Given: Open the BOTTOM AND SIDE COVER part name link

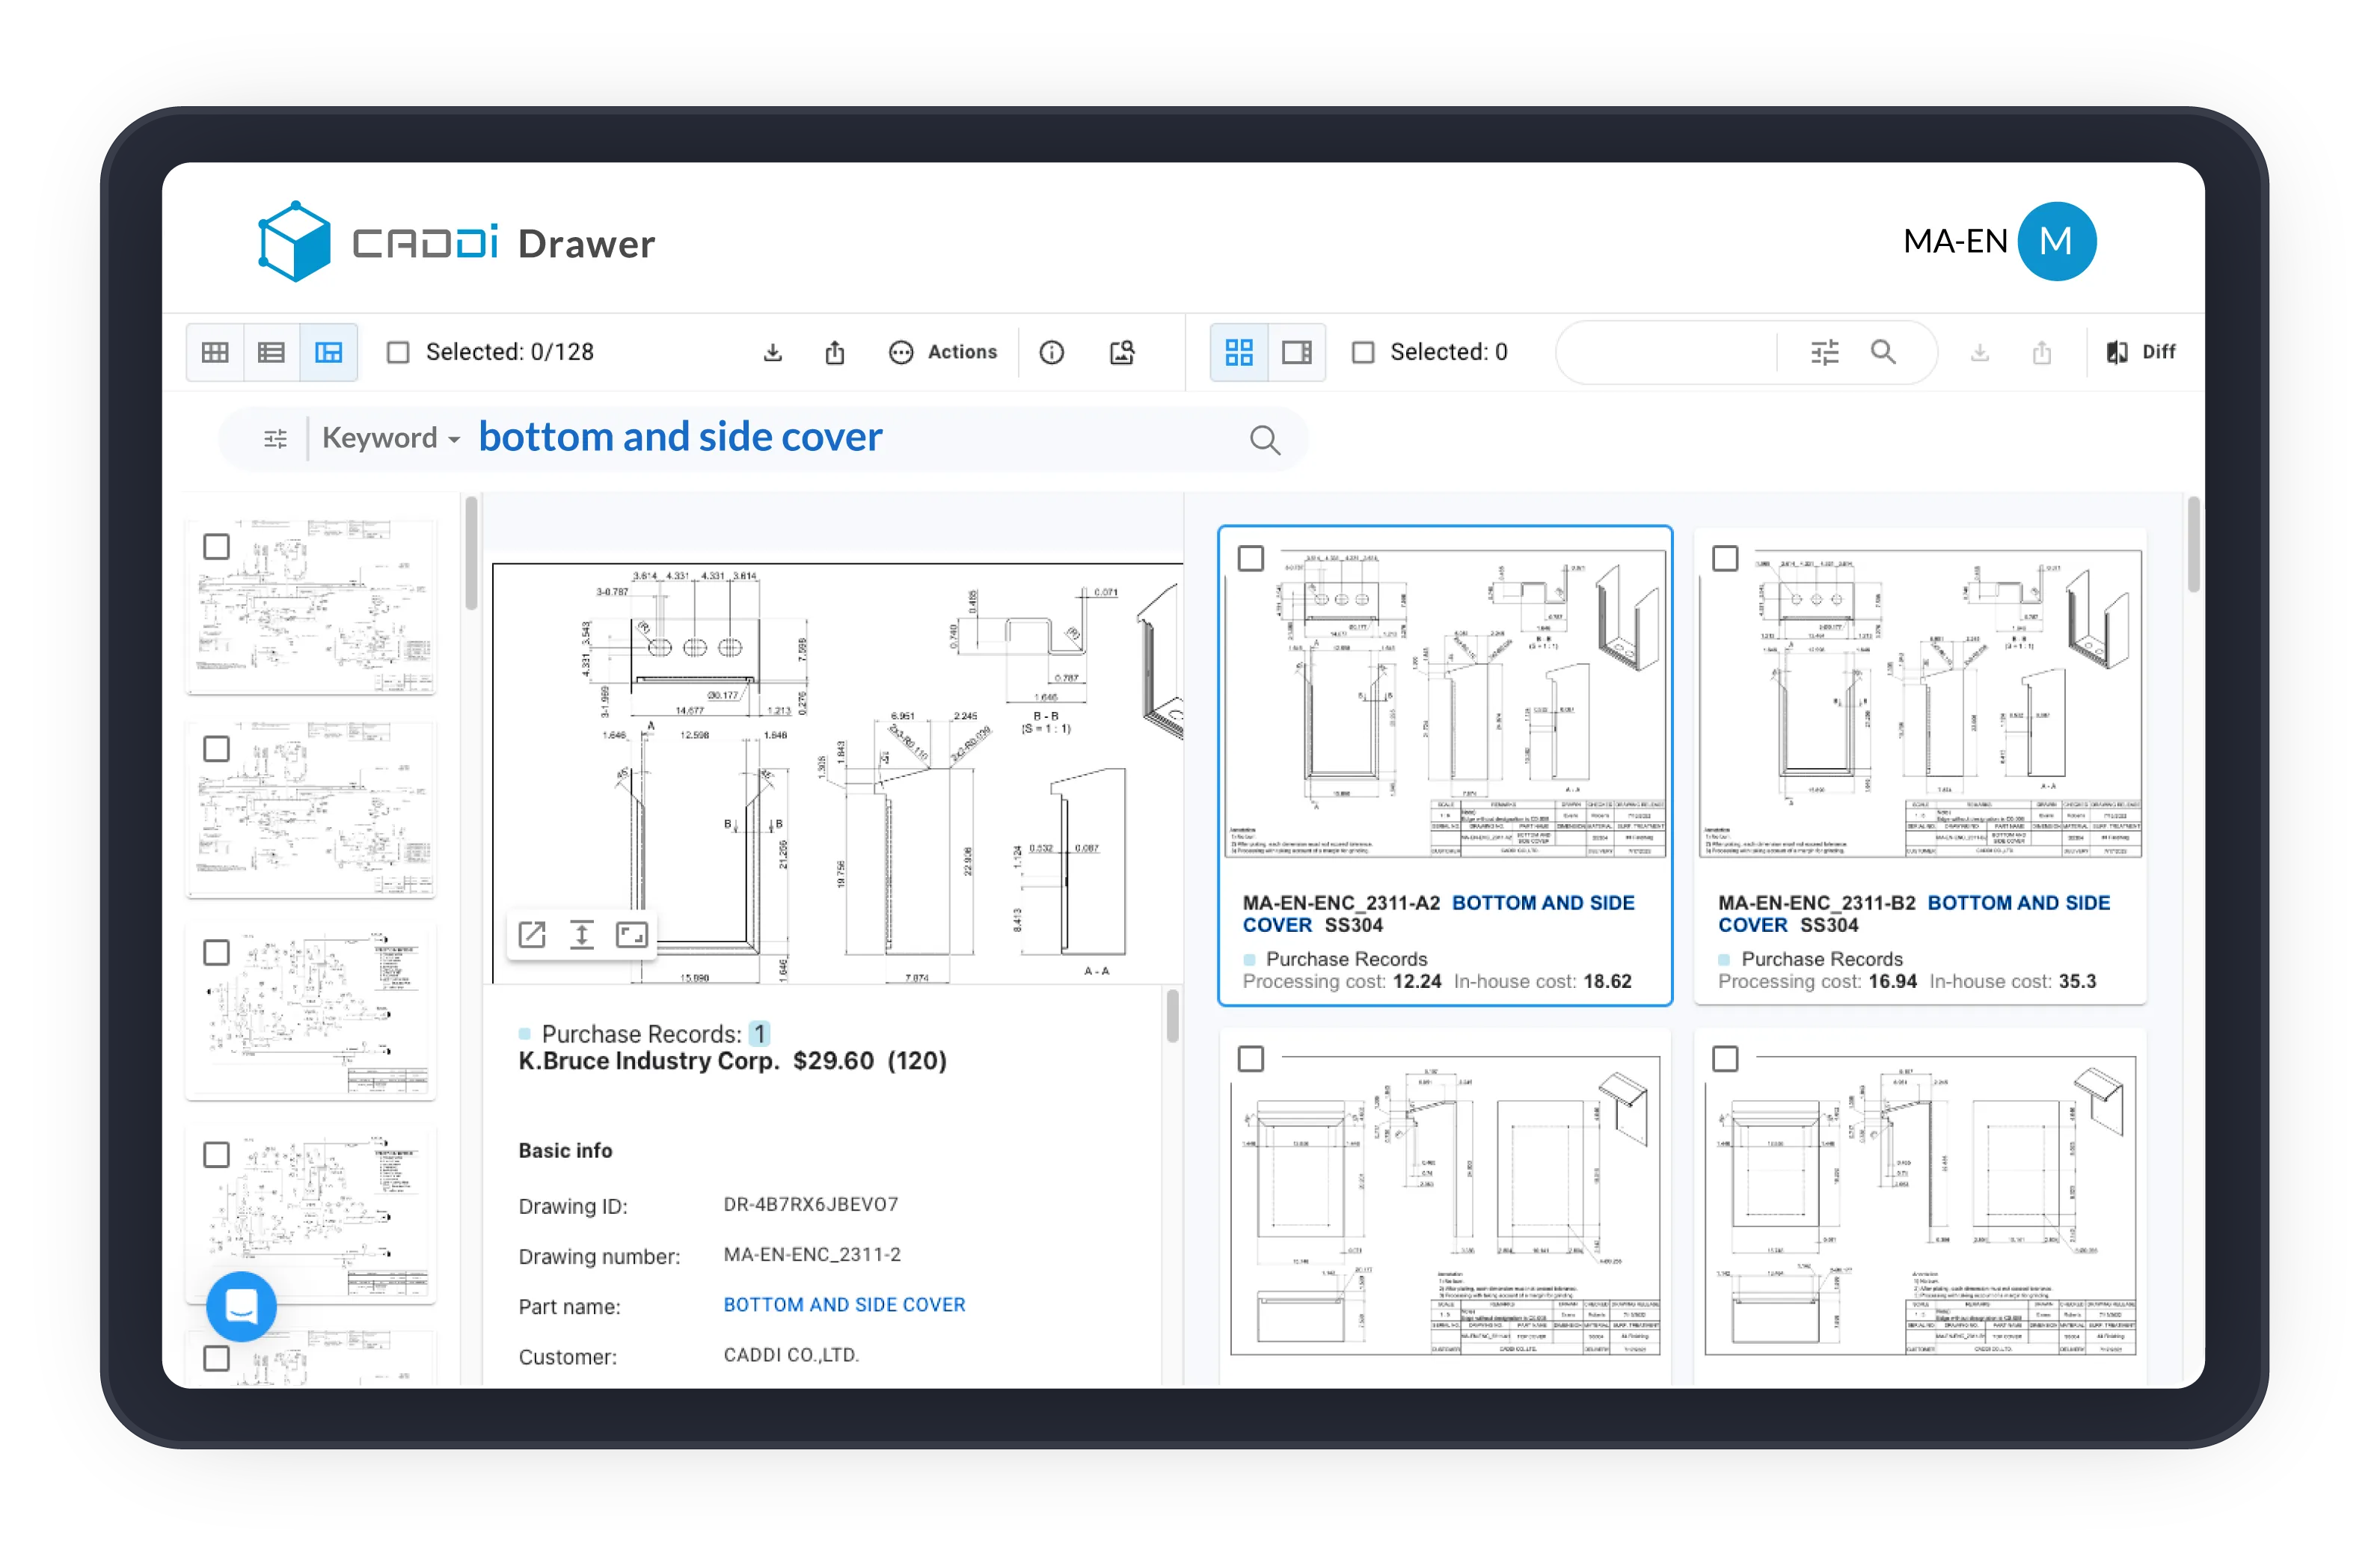Looking at the screenshot, I should pyautogui.click(x=844, y=1305).
